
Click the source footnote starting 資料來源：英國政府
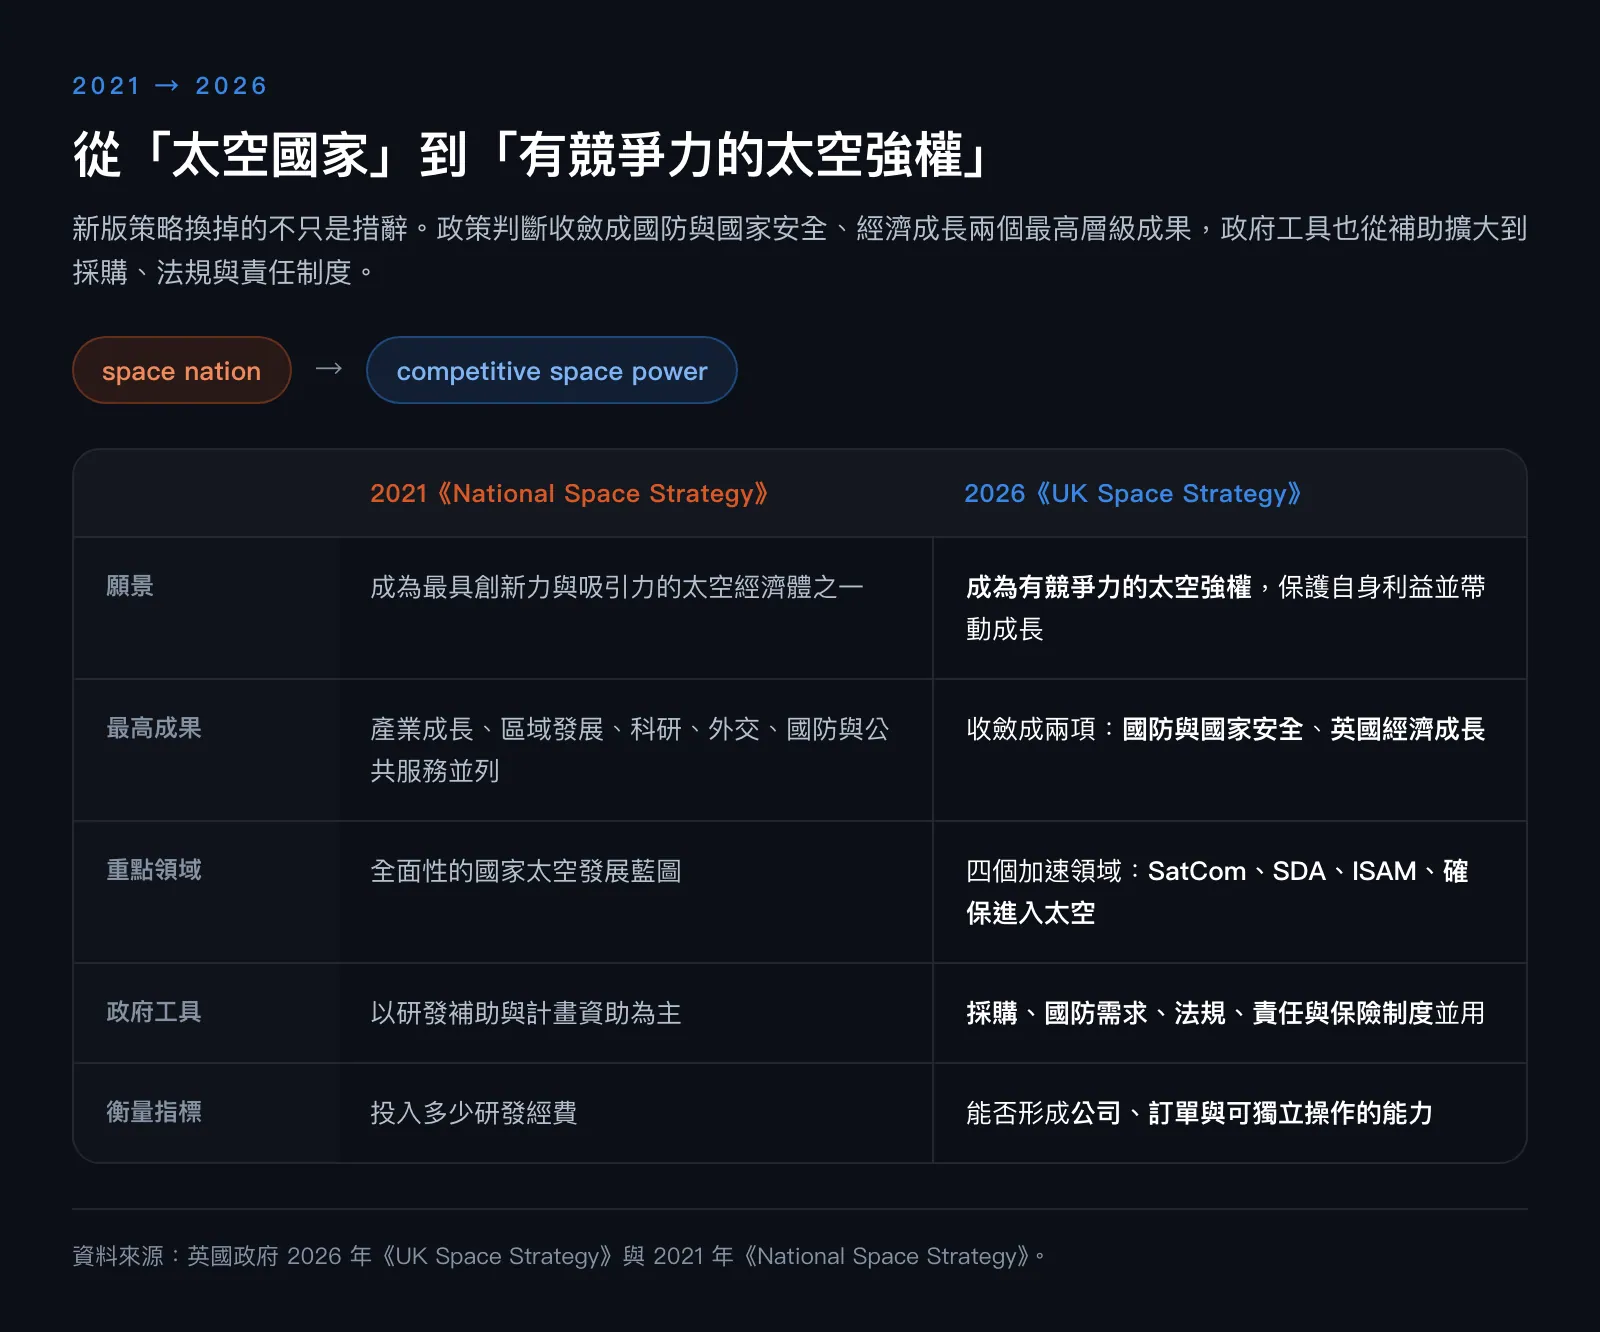point(559,1256)
